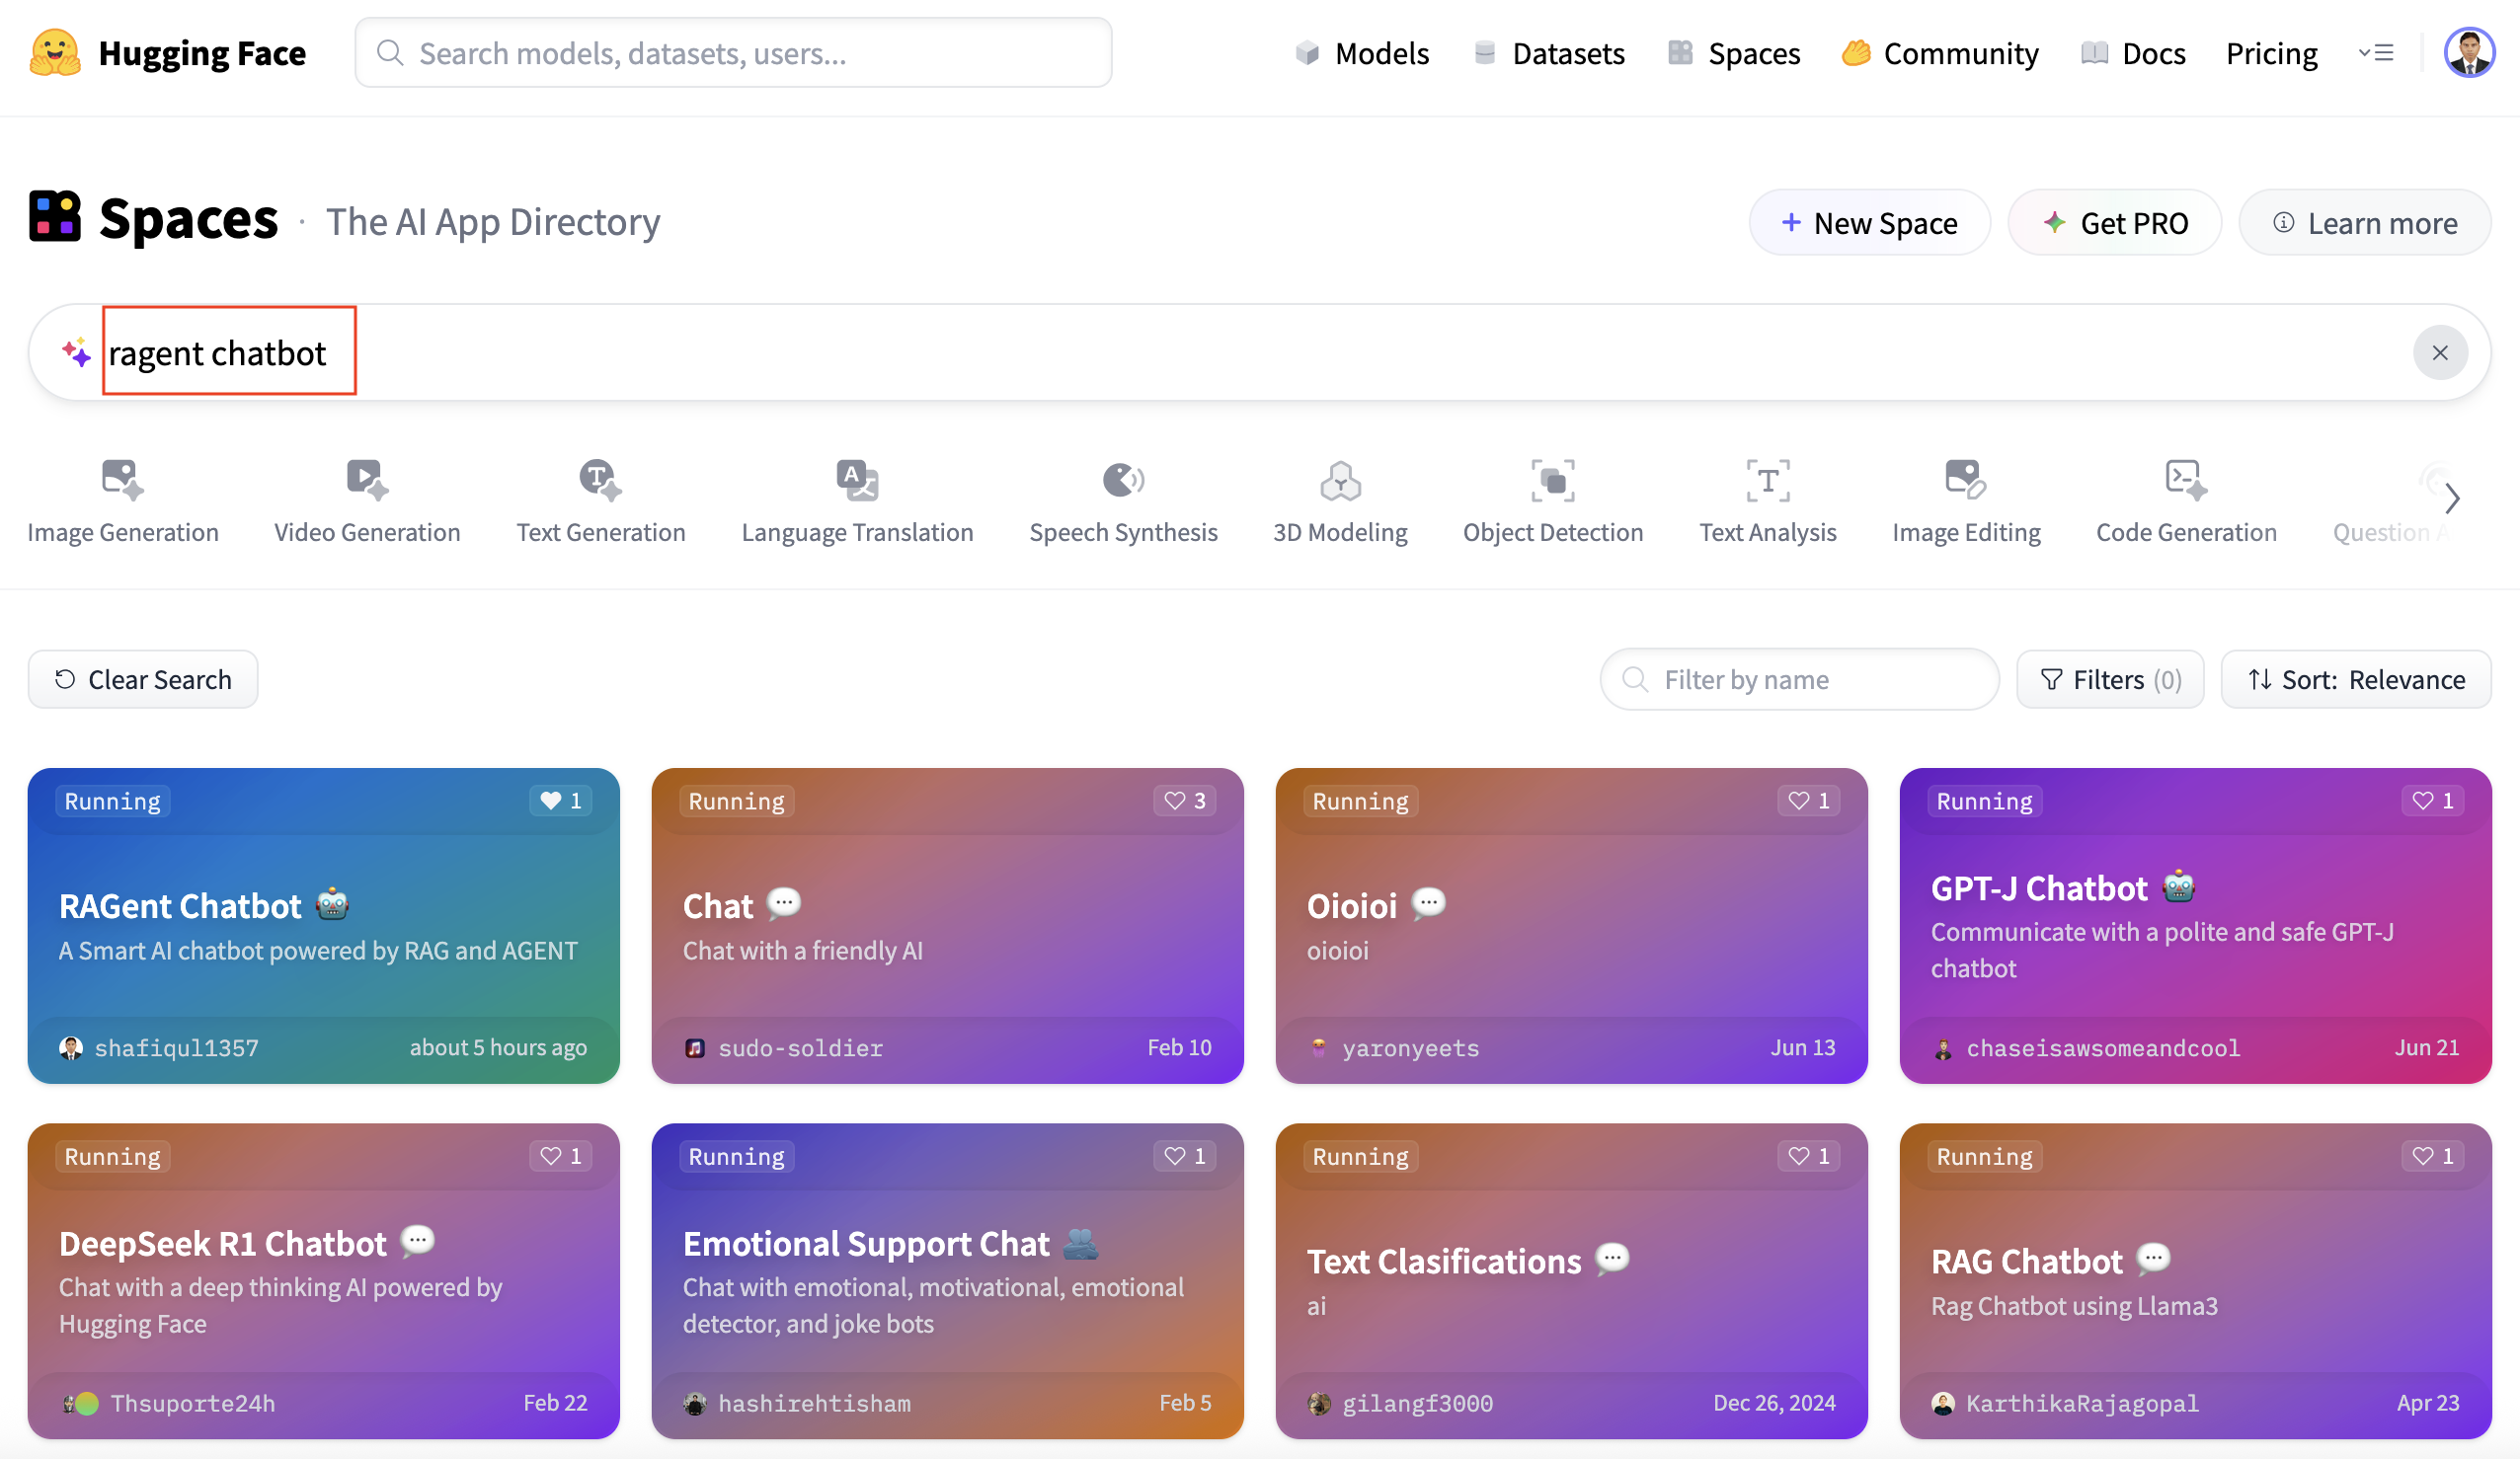This screenshot has height=1459, width=2520.
Task: Open Docs in top navigation
Action: point(2133,53)
